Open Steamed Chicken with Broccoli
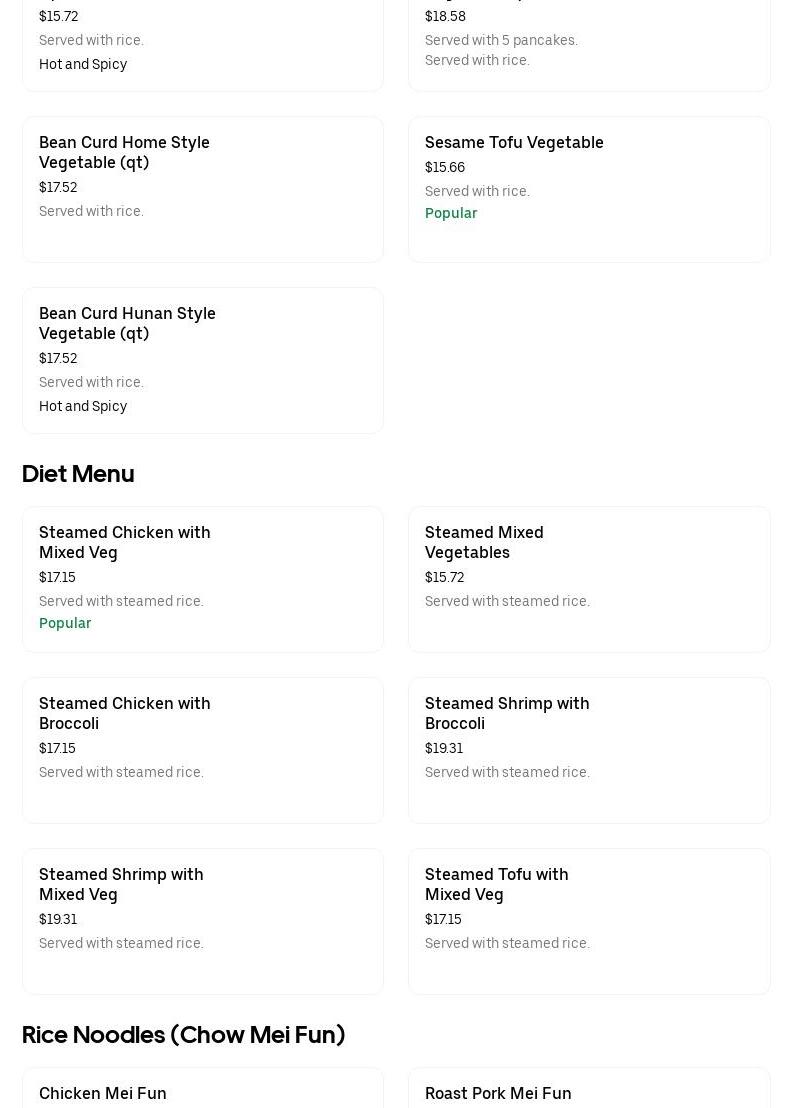The width and height of the screenshot is (804, 1108). tap(124, 713)
